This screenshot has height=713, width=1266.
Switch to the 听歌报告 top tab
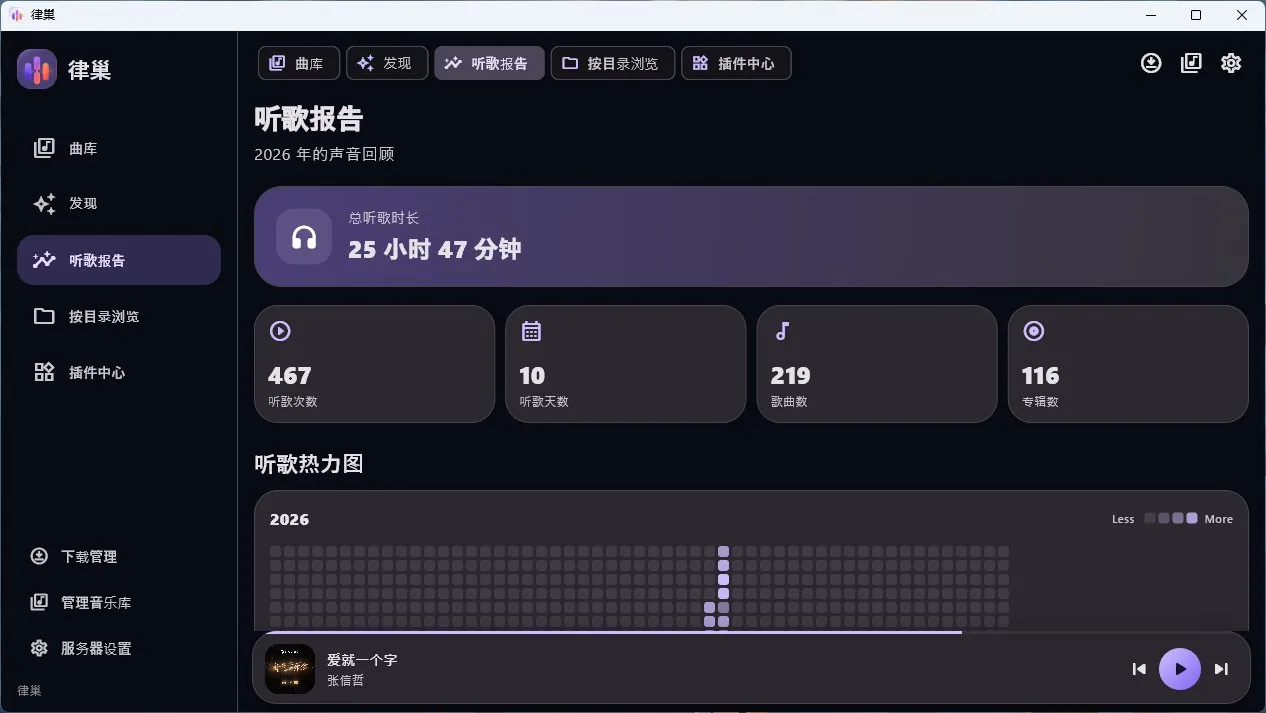489,63
